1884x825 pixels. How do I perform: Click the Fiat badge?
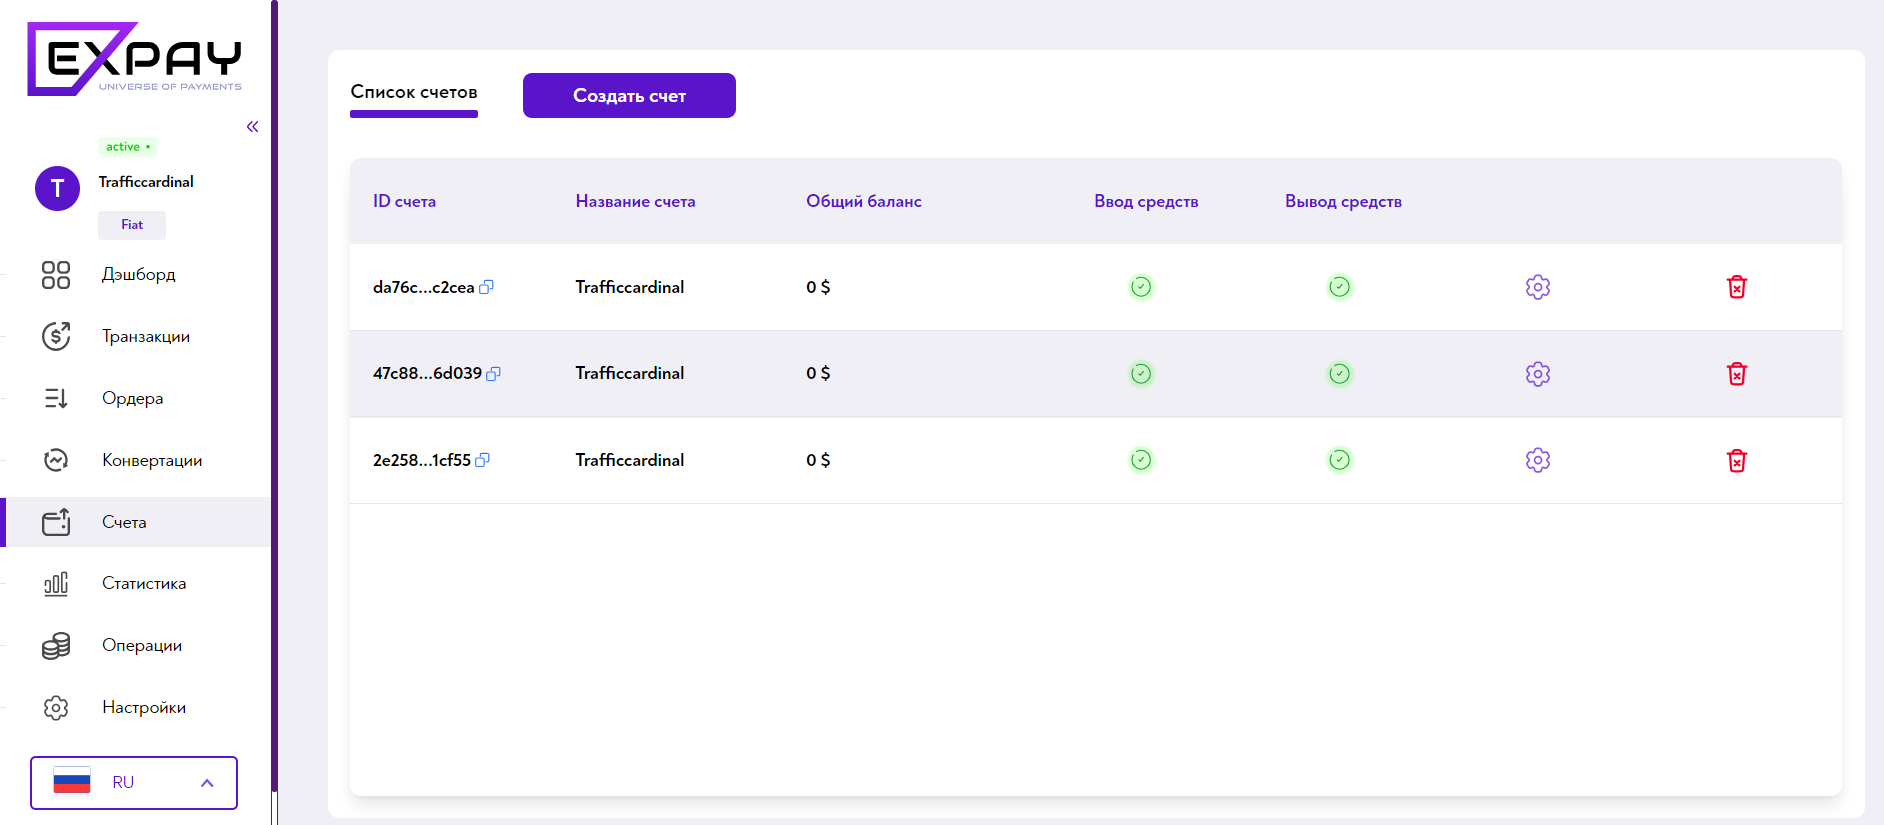132,225
